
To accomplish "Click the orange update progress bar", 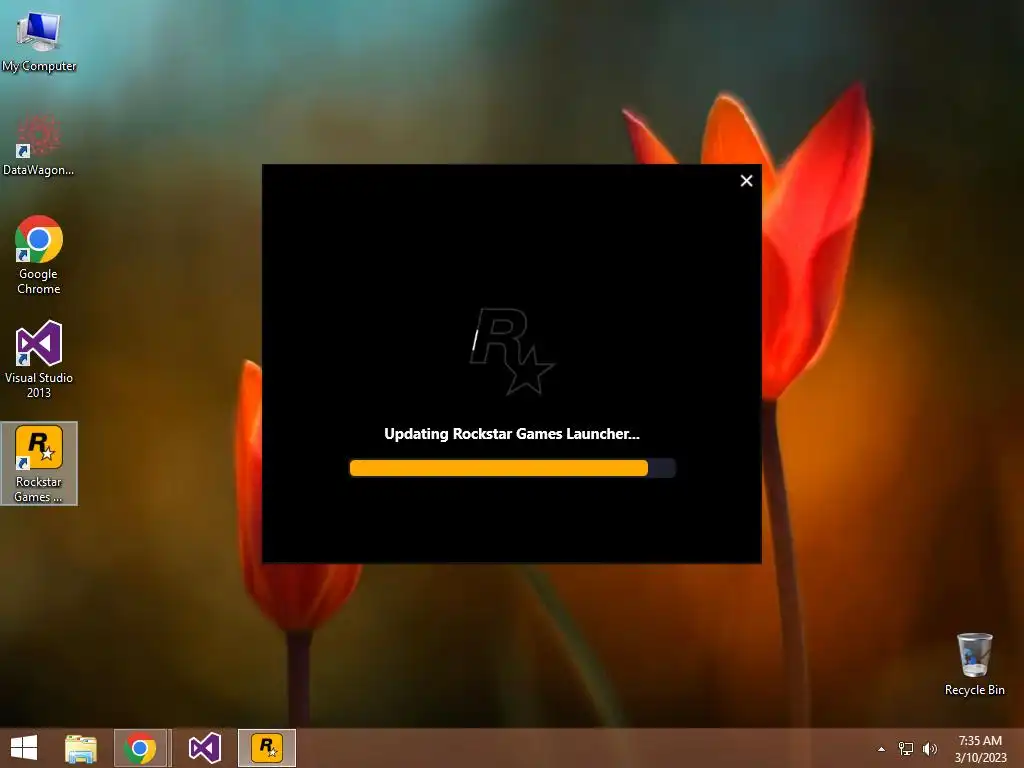I will tap(513, 468).
